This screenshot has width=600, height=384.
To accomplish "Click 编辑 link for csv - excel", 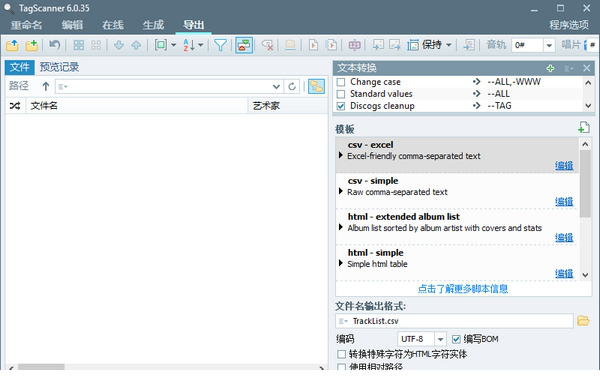I will [564, 166].
